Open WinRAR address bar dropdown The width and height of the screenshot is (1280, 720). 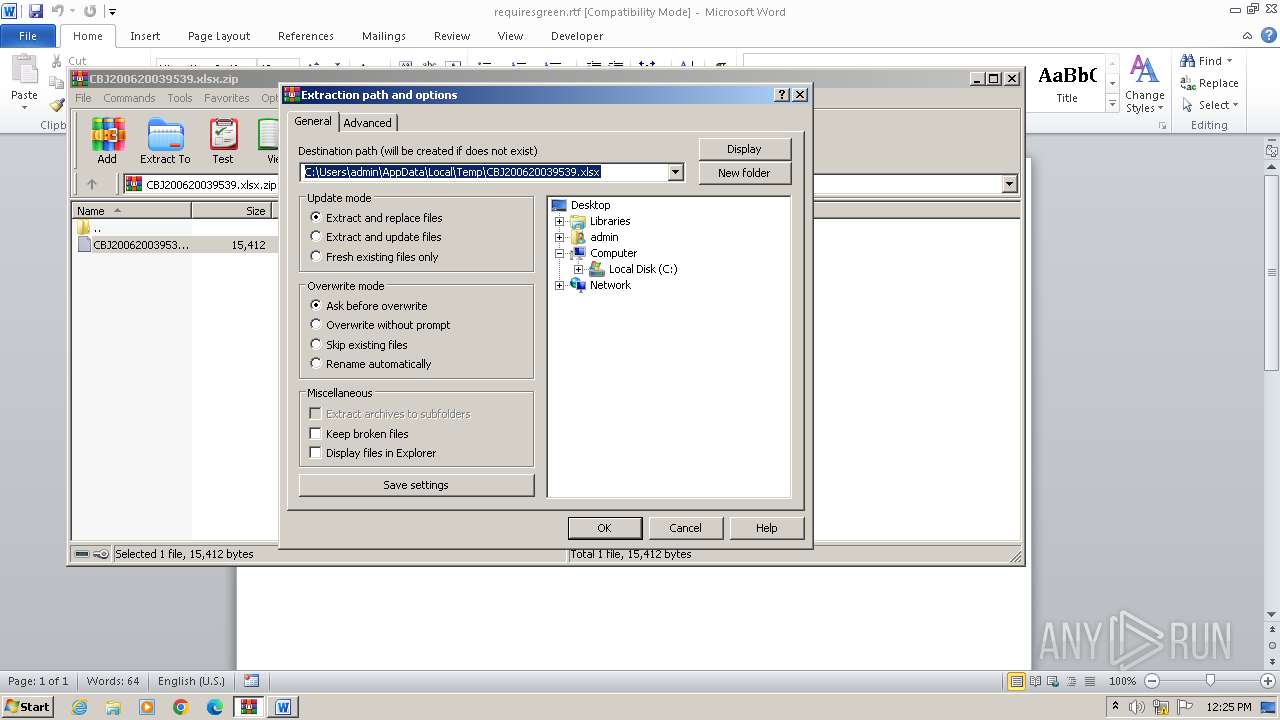pos(1009,184)
